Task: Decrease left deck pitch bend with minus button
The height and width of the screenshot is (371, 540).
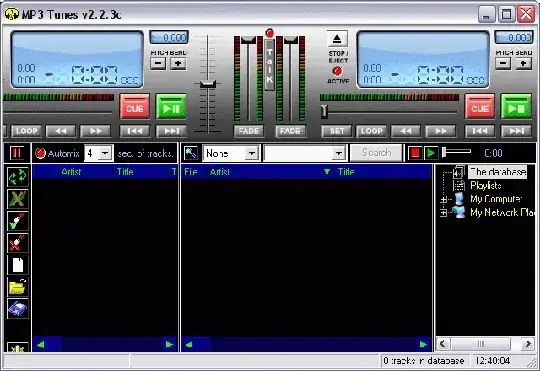Action: pyautogui.click(x=158, y=63)
